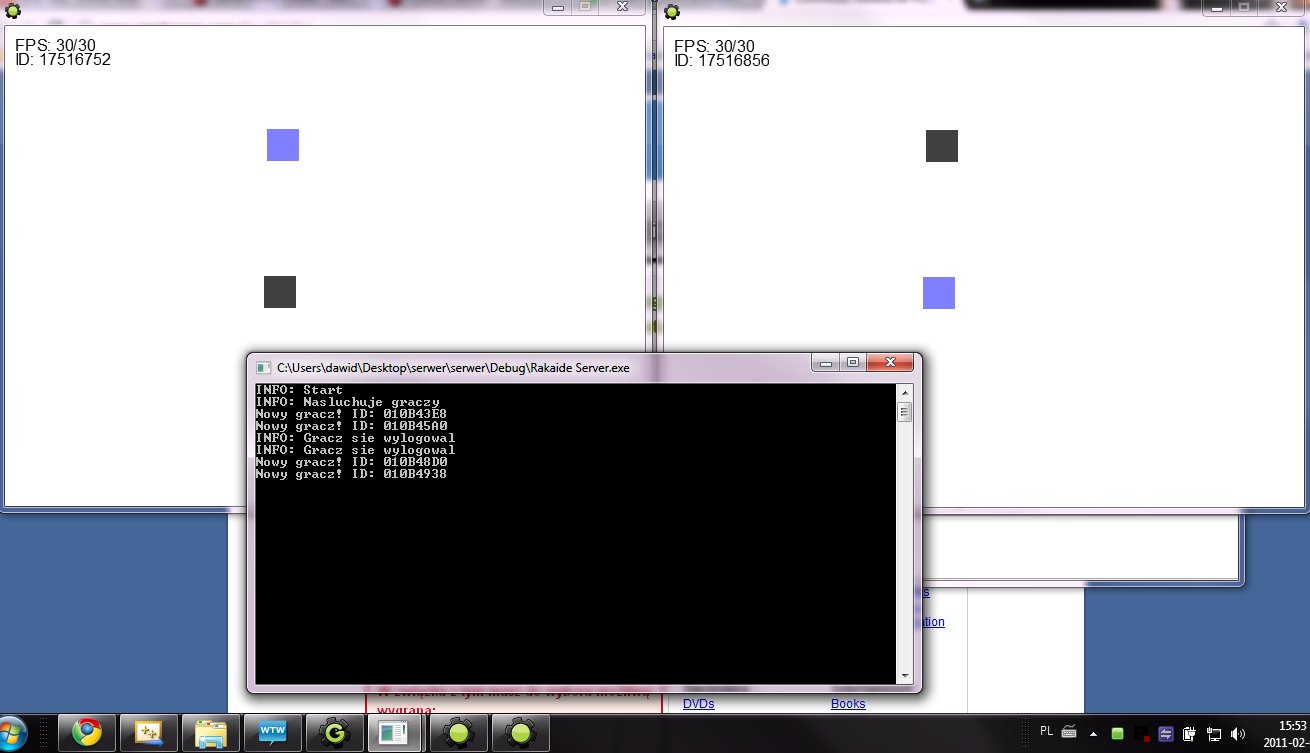Screen dimensions: 1310x753
Task: Click the console title path ending in Rakaide Server.exe
Action: click(x=454, y=367)
